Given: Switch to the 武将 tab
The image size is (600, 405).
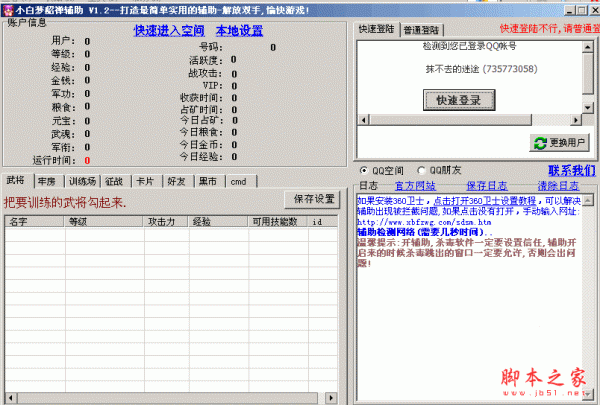Looking at the screenshot, I should click(16, 180).
